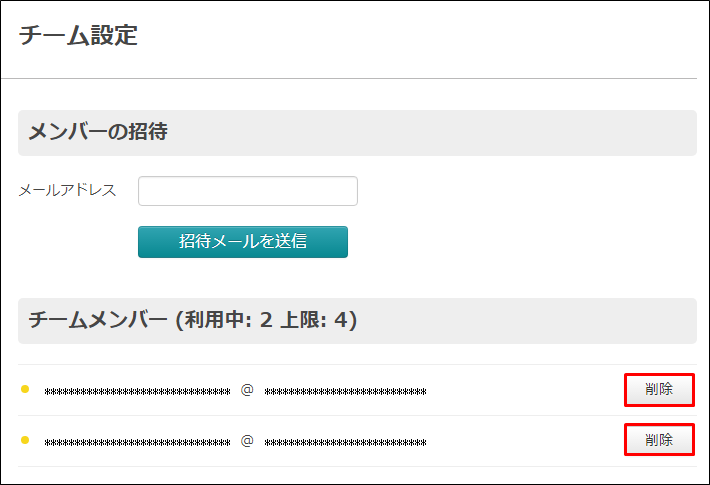This screenshot has height=485, width=710.
Task: Click the @ symbol in first member row
Action: pos(247,390)
